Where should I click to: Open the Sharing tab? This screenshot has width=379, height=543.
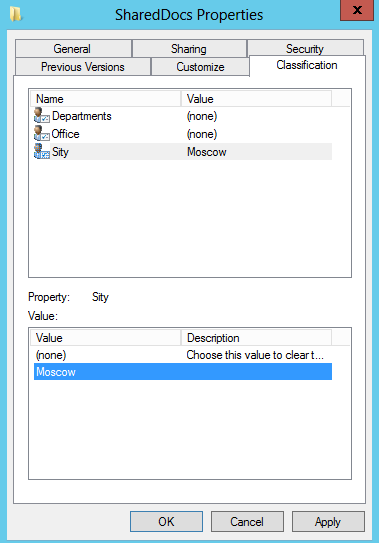(189, 49)
